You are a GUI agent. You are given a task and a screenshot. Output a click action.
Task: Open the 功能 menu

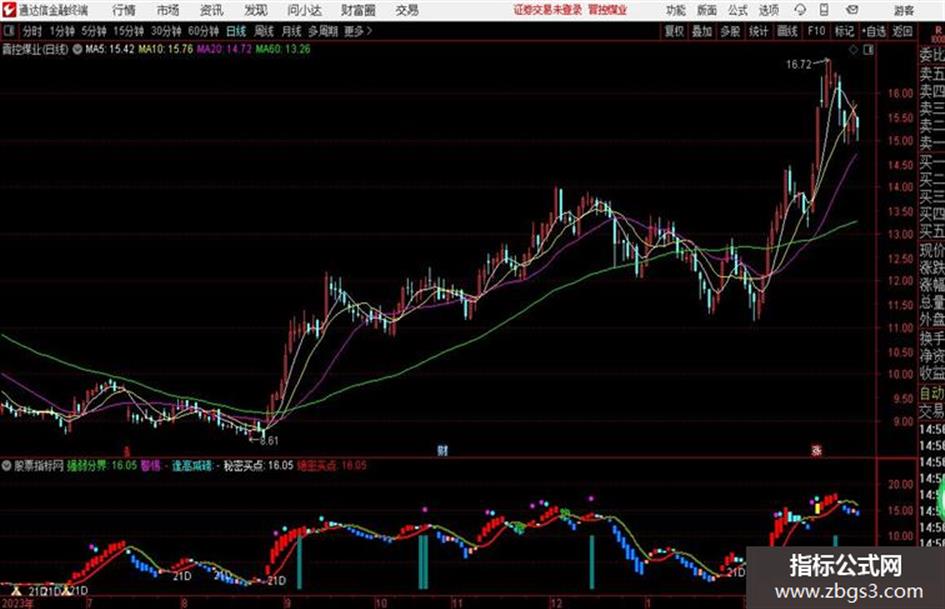[x=676, y=10]
